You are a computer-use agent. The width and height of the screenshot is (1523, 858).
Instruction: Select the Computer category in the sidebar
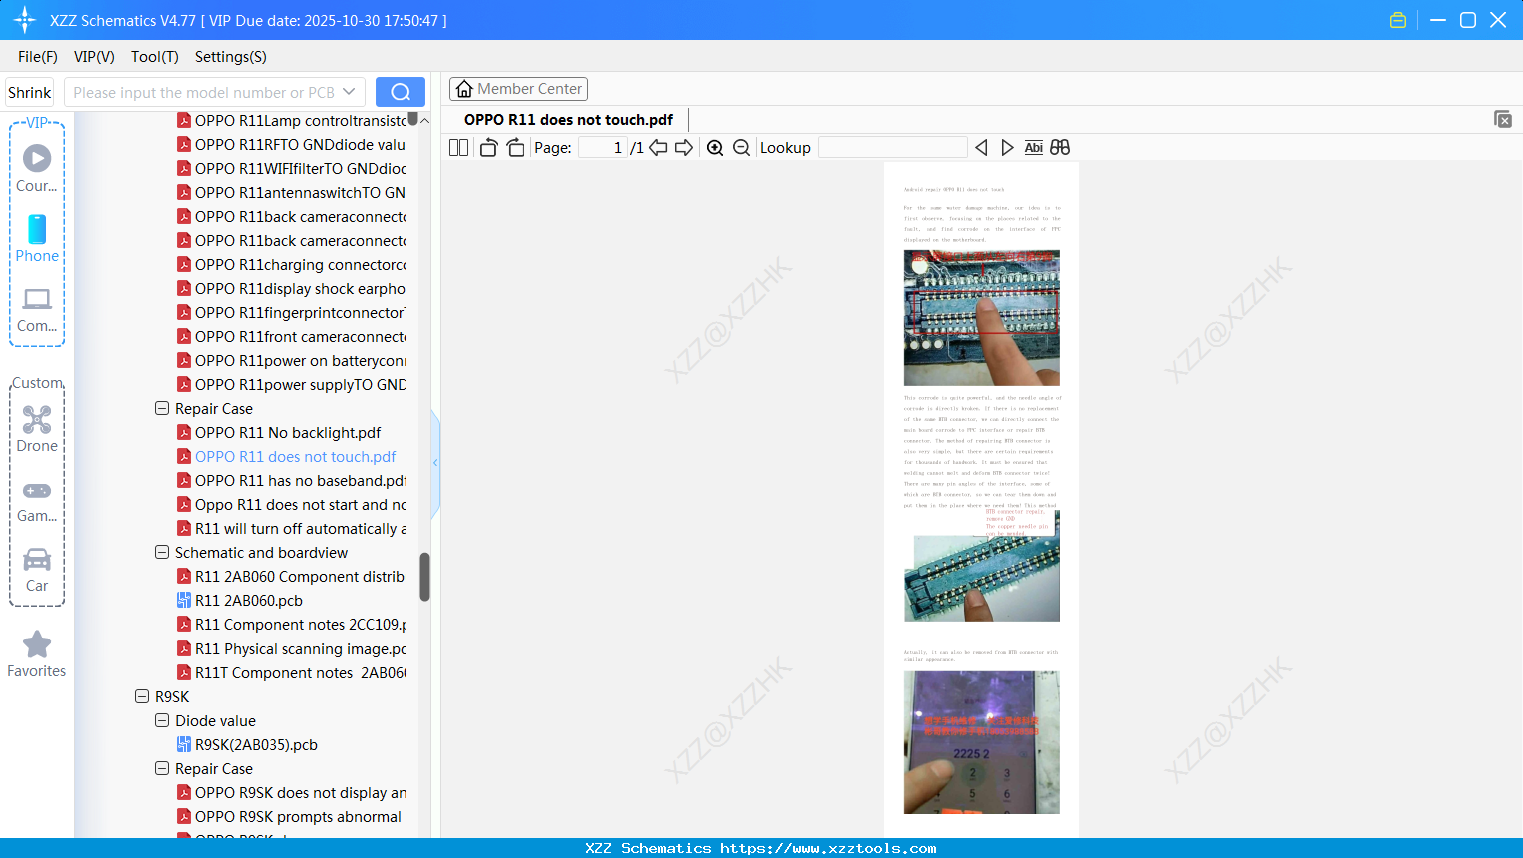(37, 309)
